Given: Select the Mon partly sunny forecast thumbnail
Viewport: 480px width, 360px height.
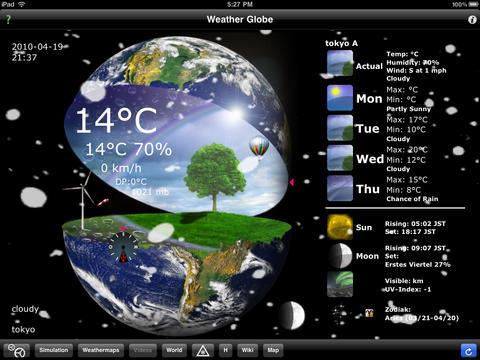Looking at the screenshot, I should [x=340, y=98].
